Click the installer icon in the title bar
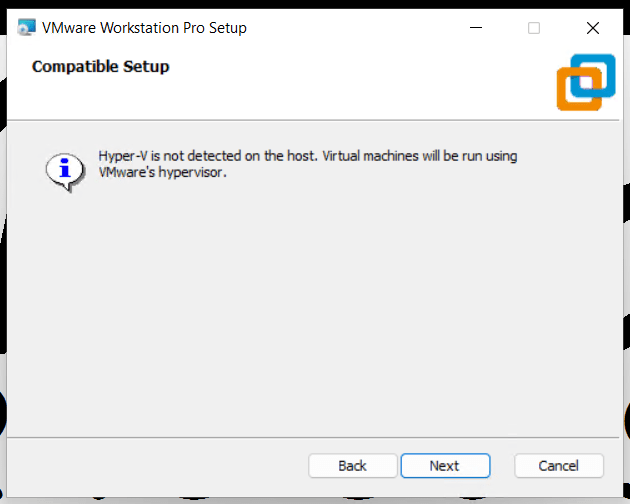The width and height of the screenshot is (630, 504). point(26,28)
